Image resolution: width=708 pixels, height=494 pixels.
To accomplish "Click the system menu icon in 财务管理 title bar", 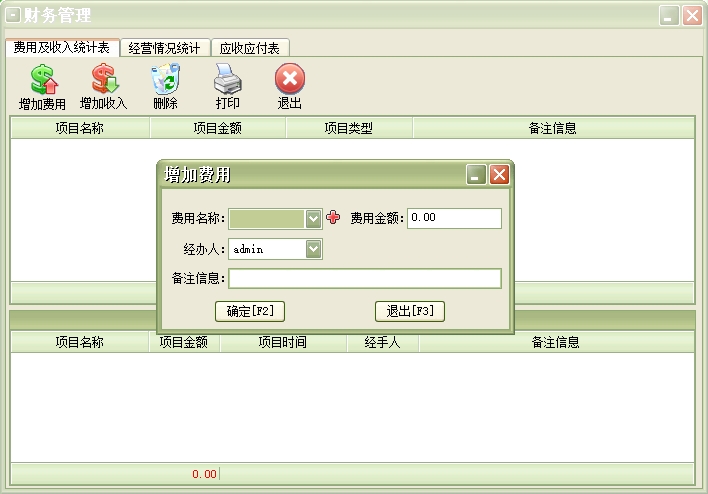I will pyautogui.click(x=13, y=15).
